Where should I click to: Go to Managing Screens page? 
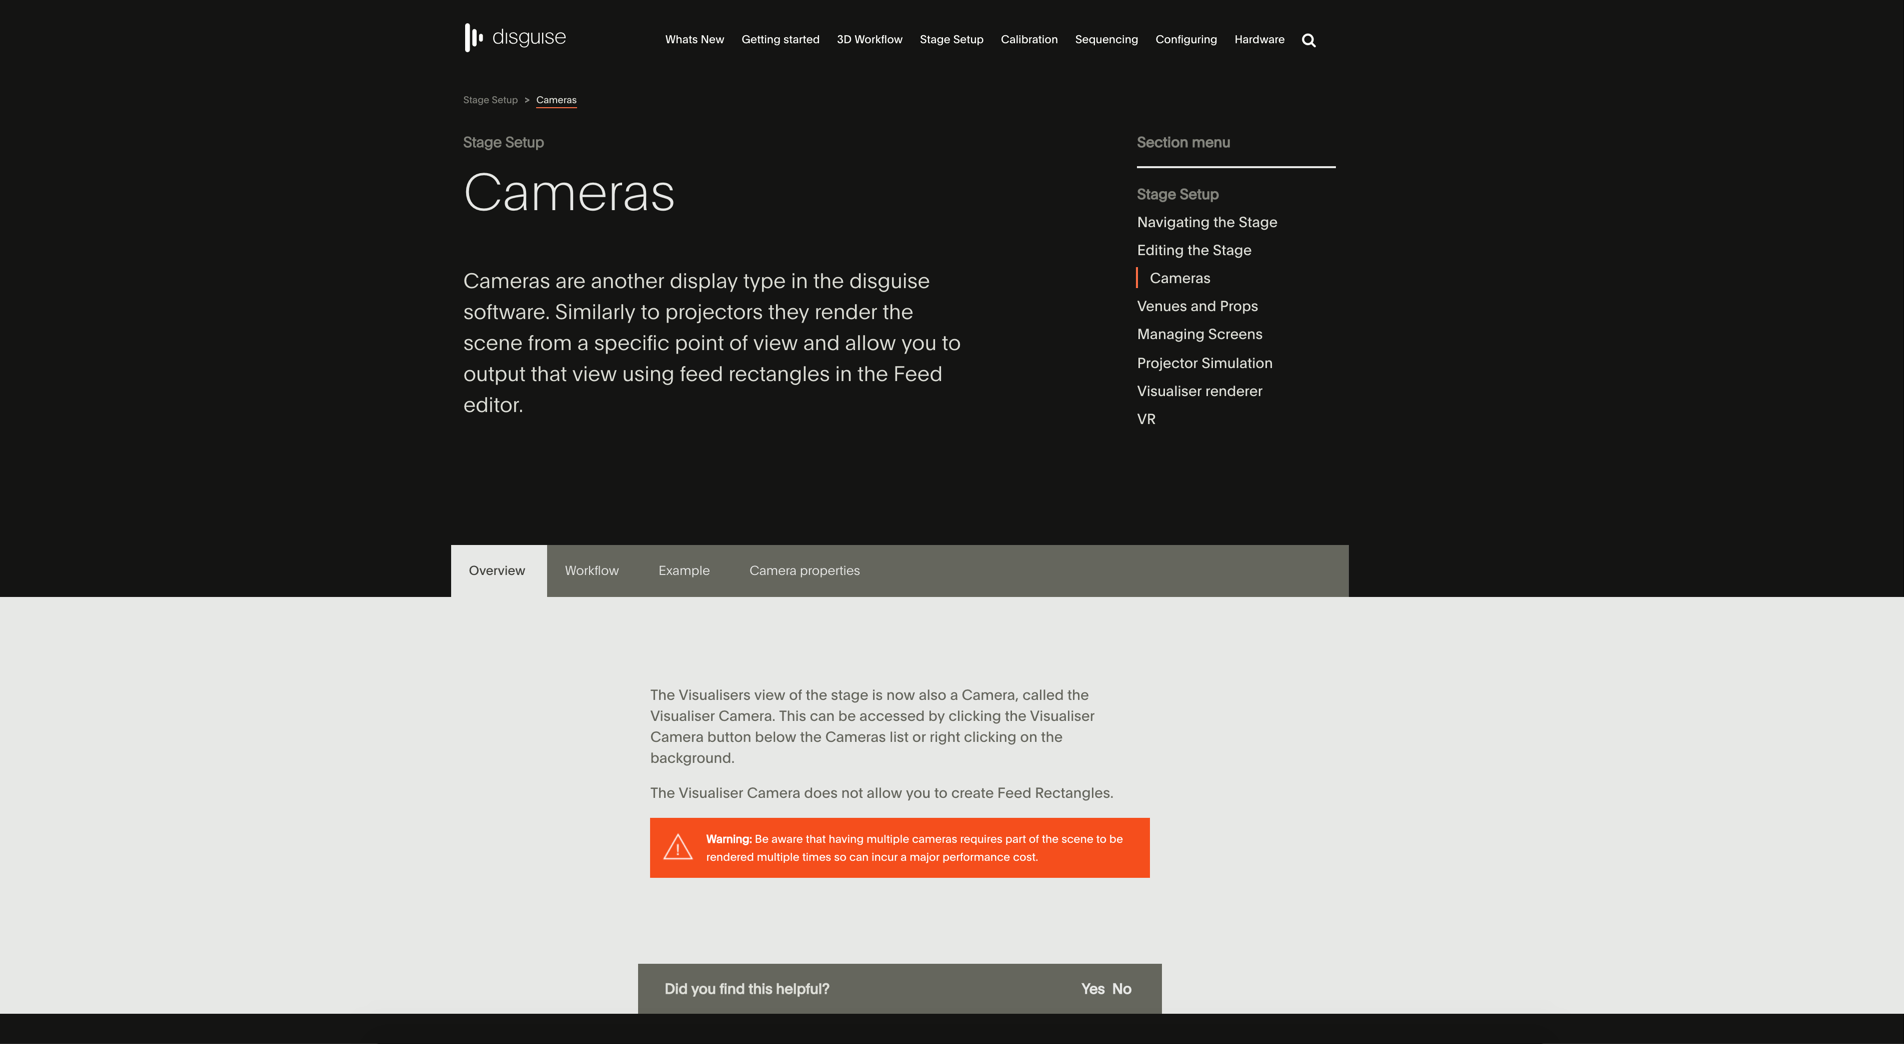pos(1199,334)
